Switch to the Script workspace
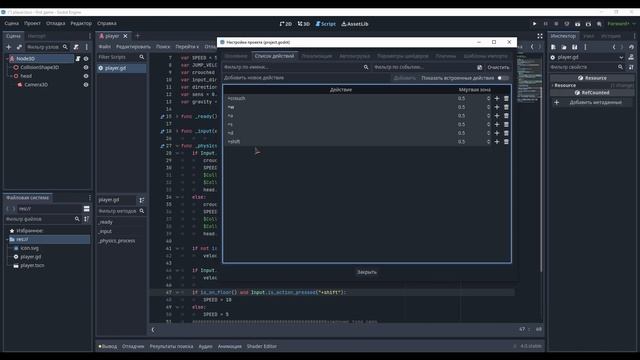Viewport: 640px width, 360px height. click(325, 24)
